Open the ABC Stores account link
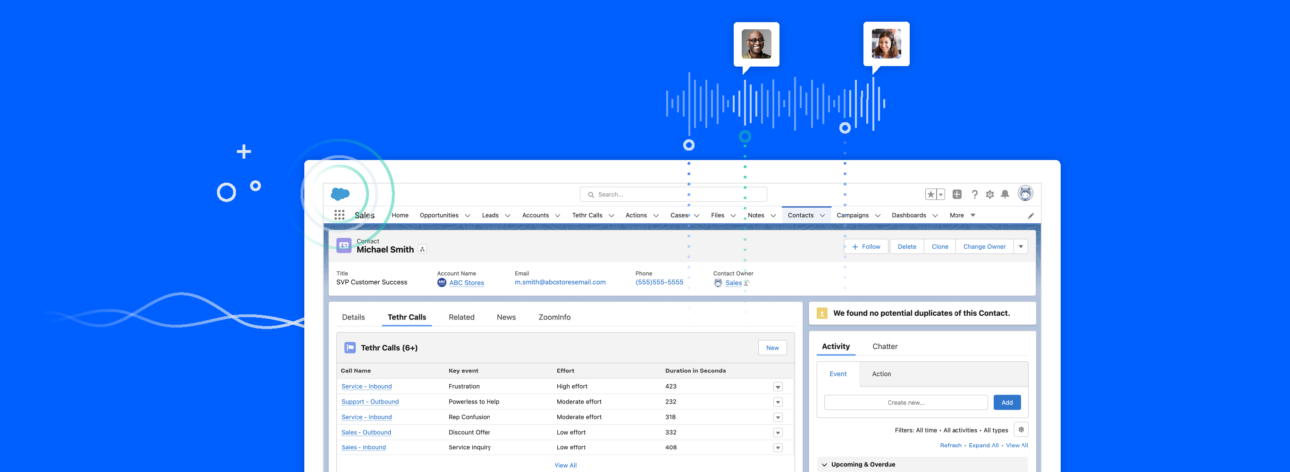 coord(466,282)
